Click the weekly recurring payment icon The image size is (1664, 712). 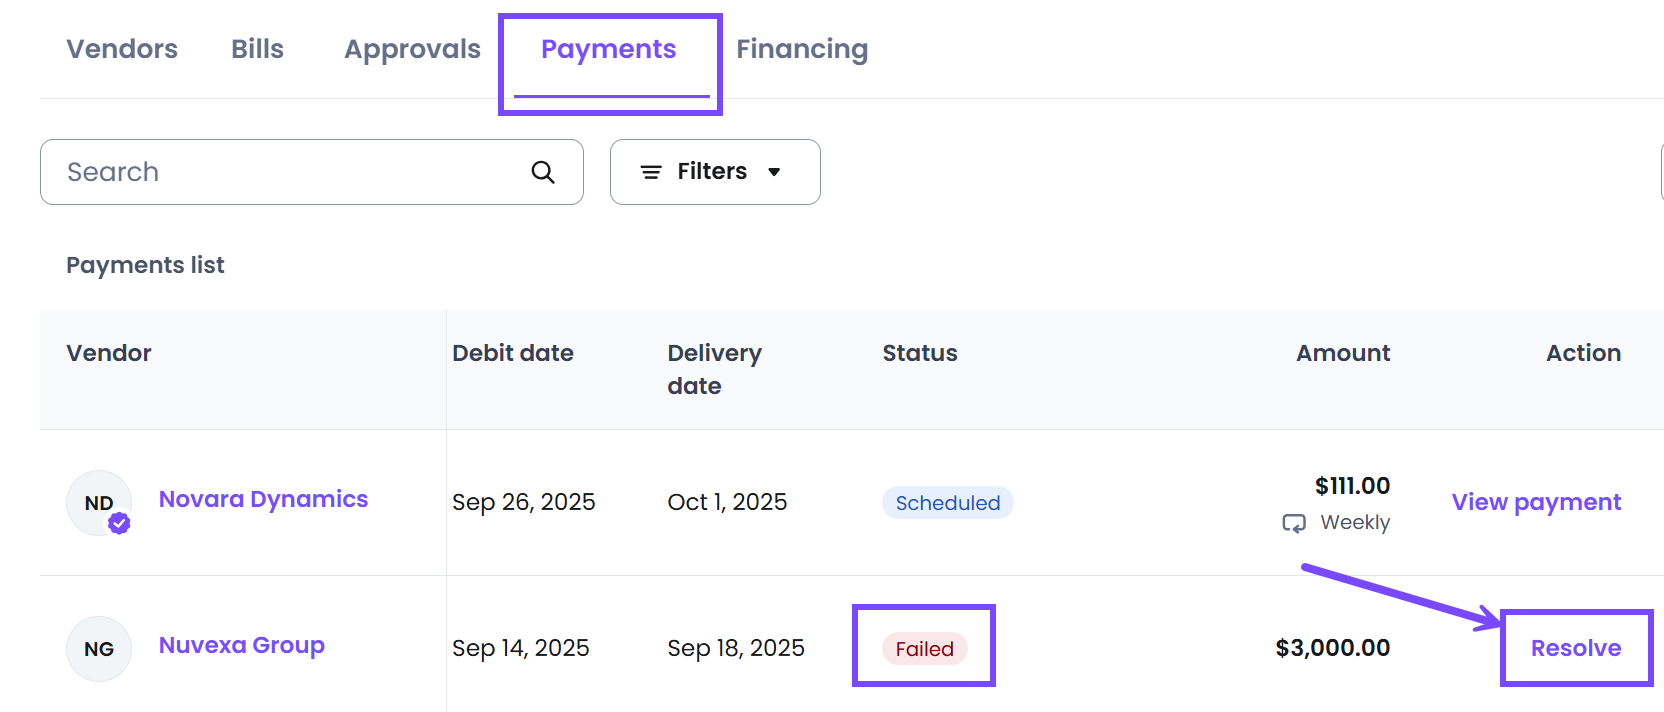pos(1294,523)
